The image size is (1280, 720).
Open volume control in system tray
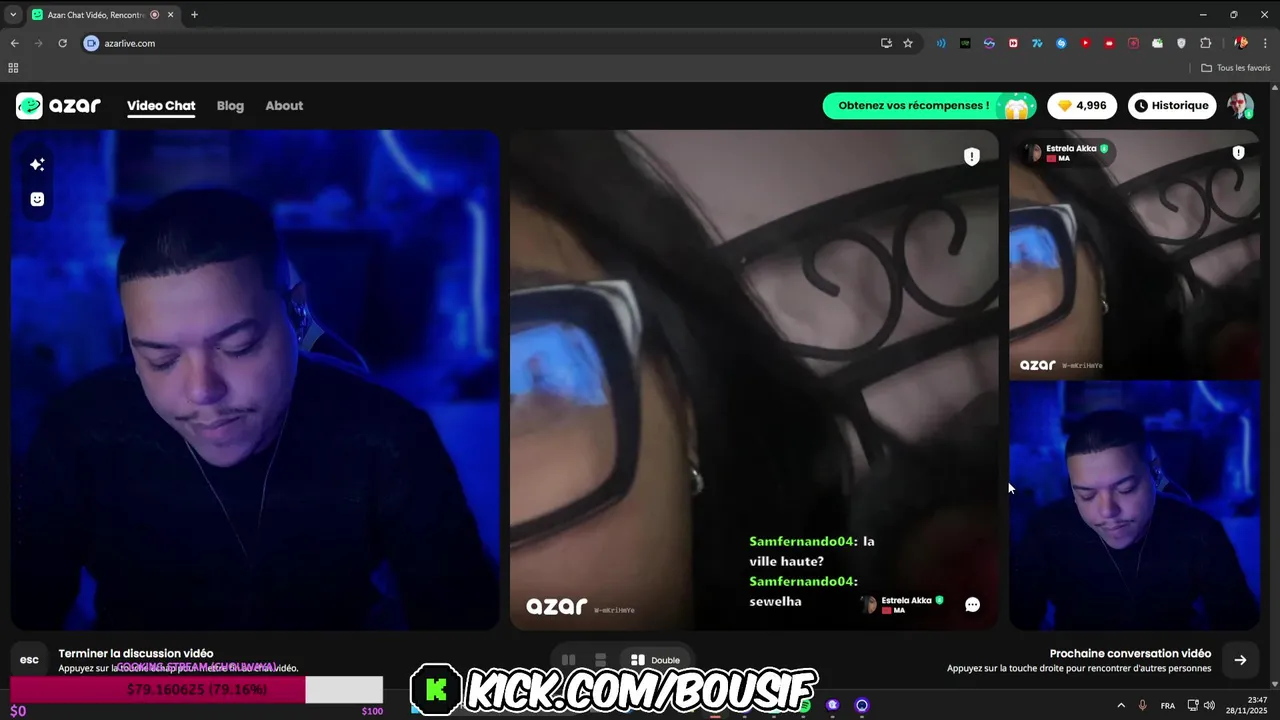point(1209,706)
